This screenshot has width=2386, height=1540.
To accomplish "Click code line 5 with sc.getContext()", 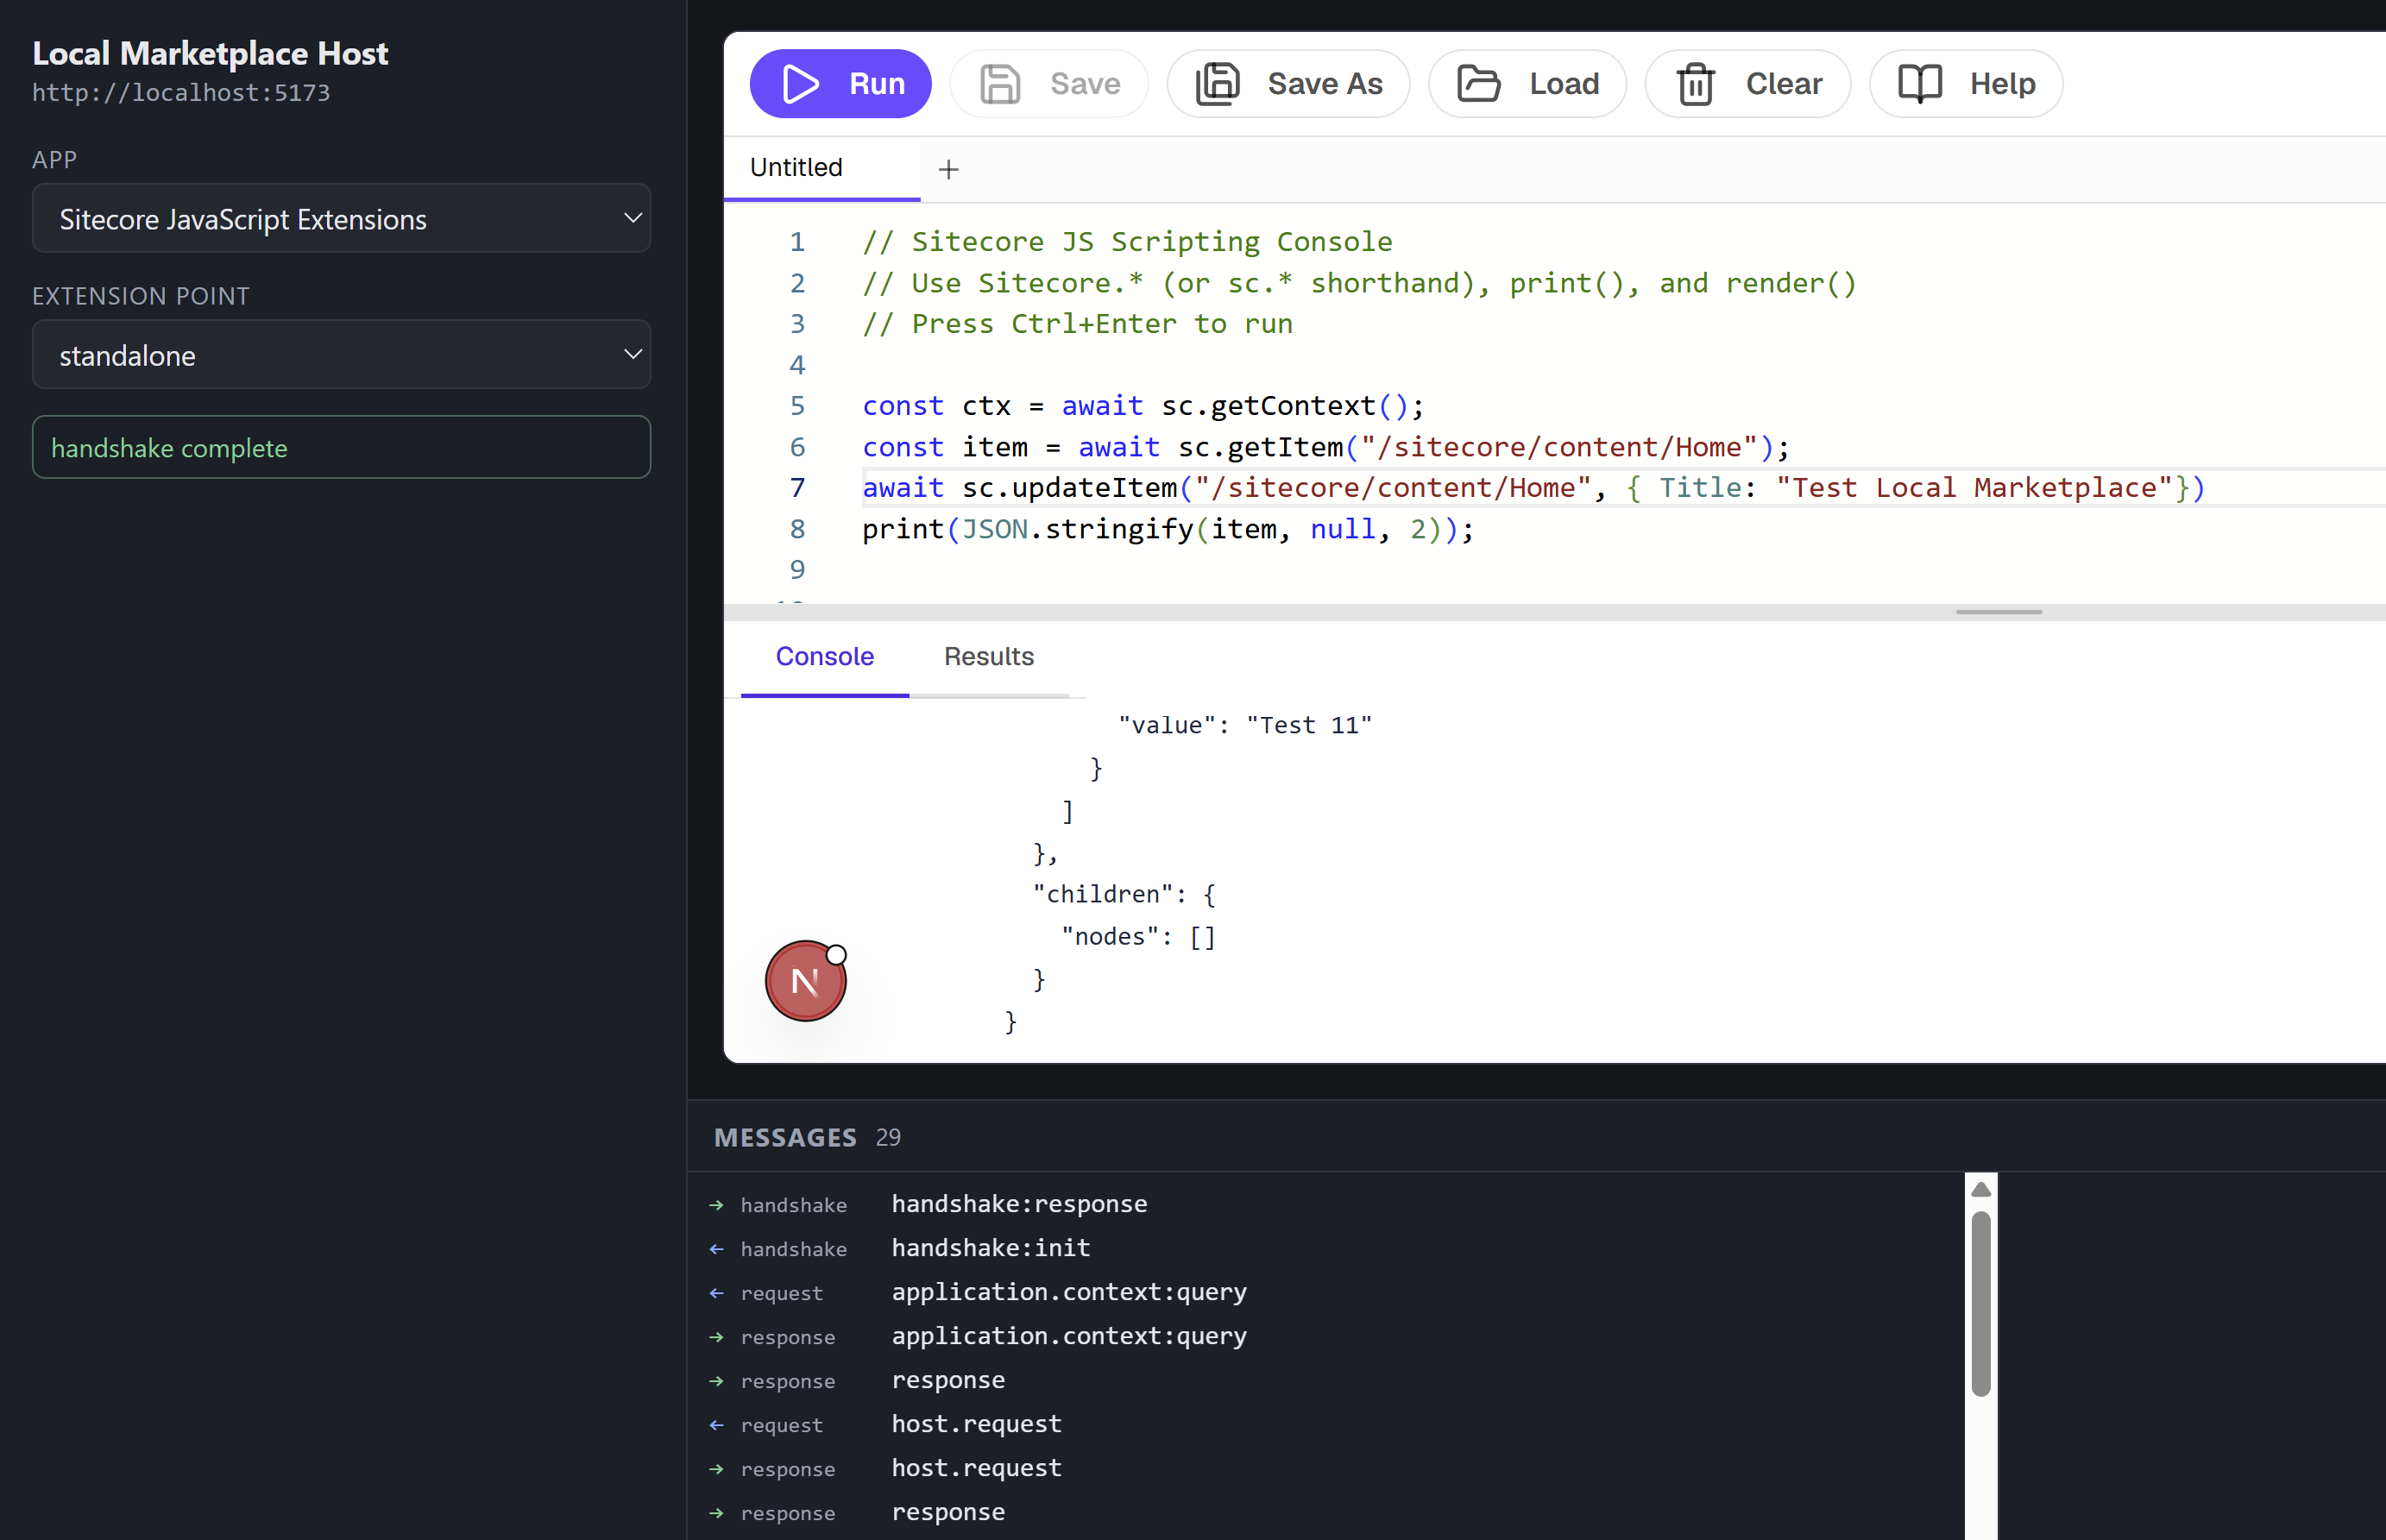I will coord(1142,406).
